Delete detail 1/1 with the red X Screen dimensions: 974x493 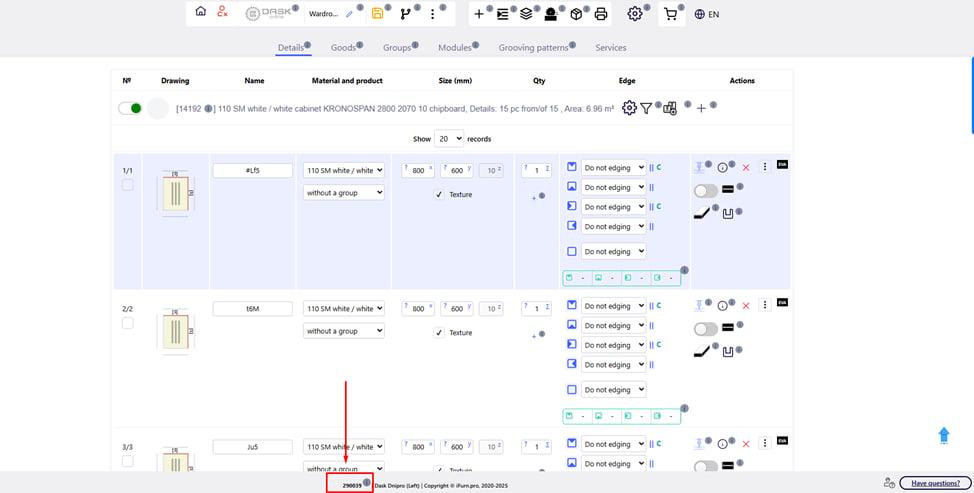point(746,168)
